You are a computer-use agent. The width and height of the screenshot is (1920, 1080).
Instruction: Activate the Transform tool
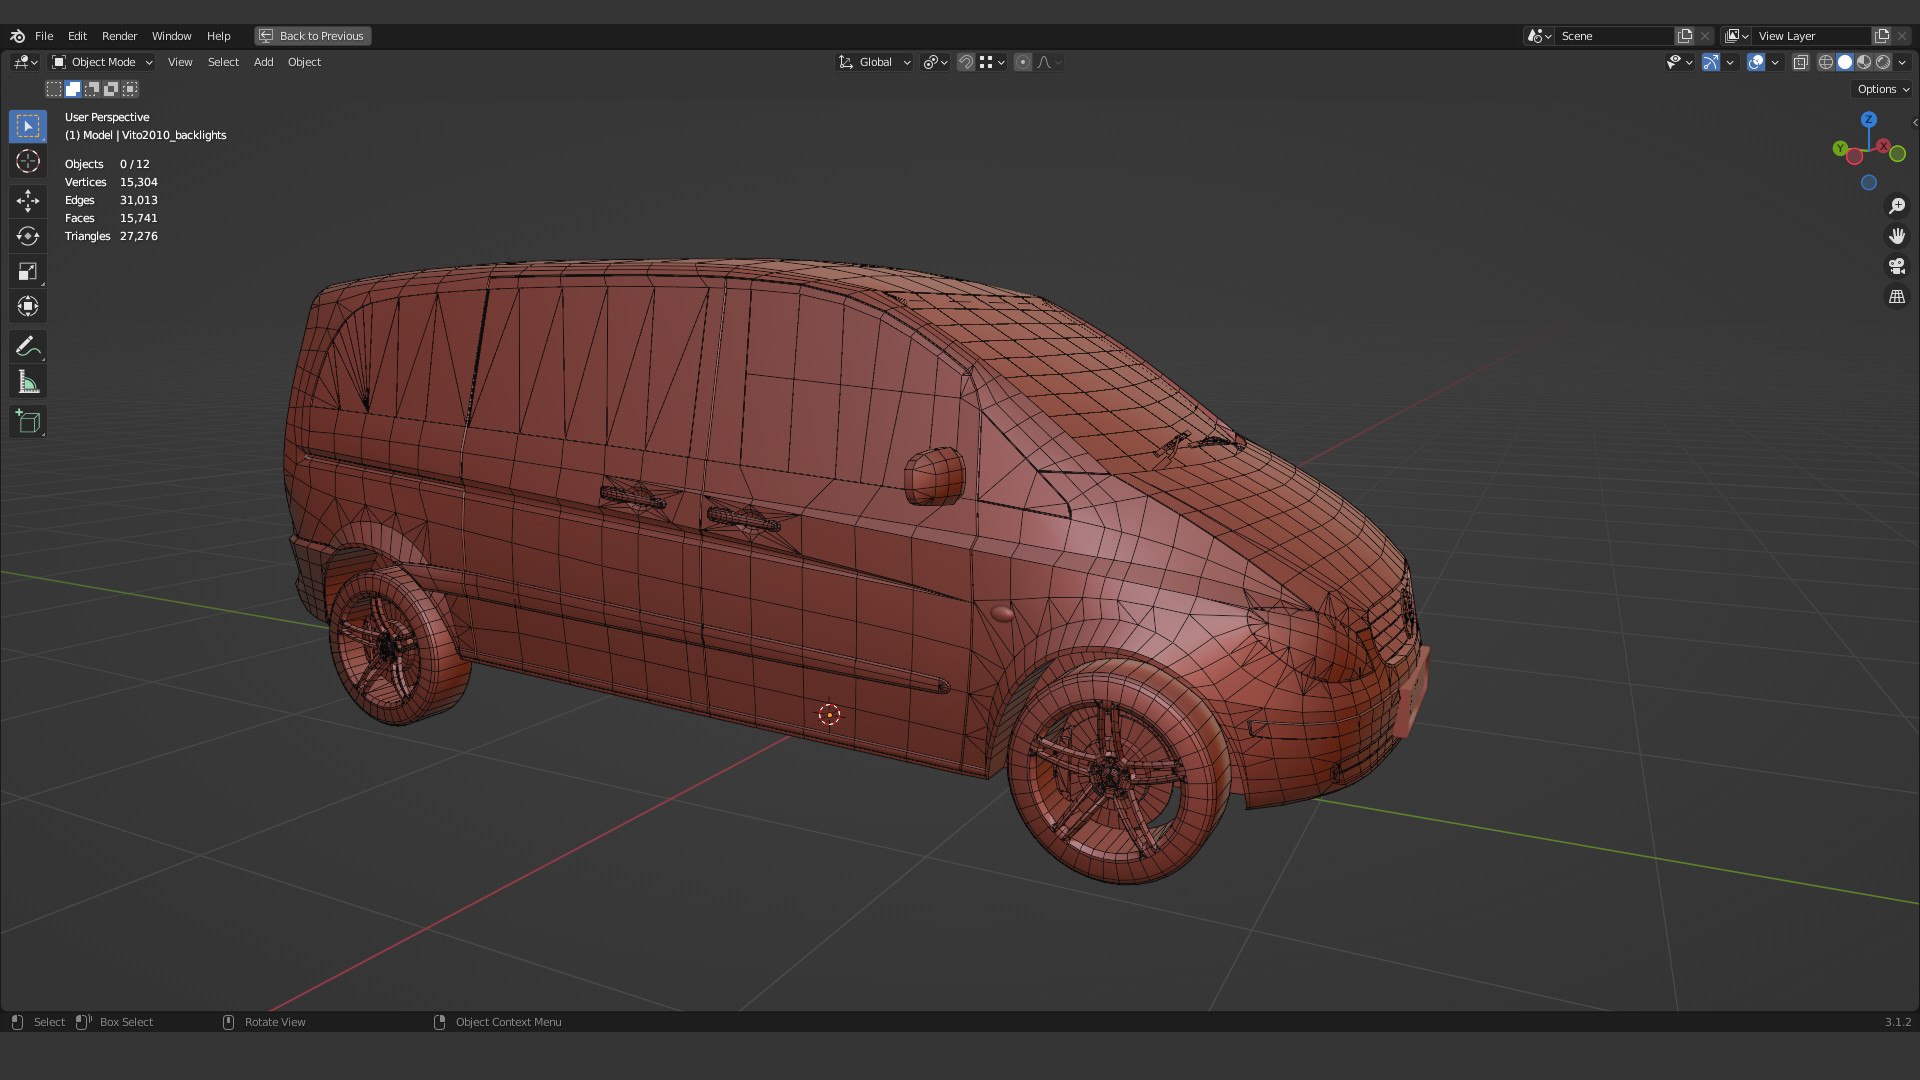pyautogui.click(x=28, y=306)
